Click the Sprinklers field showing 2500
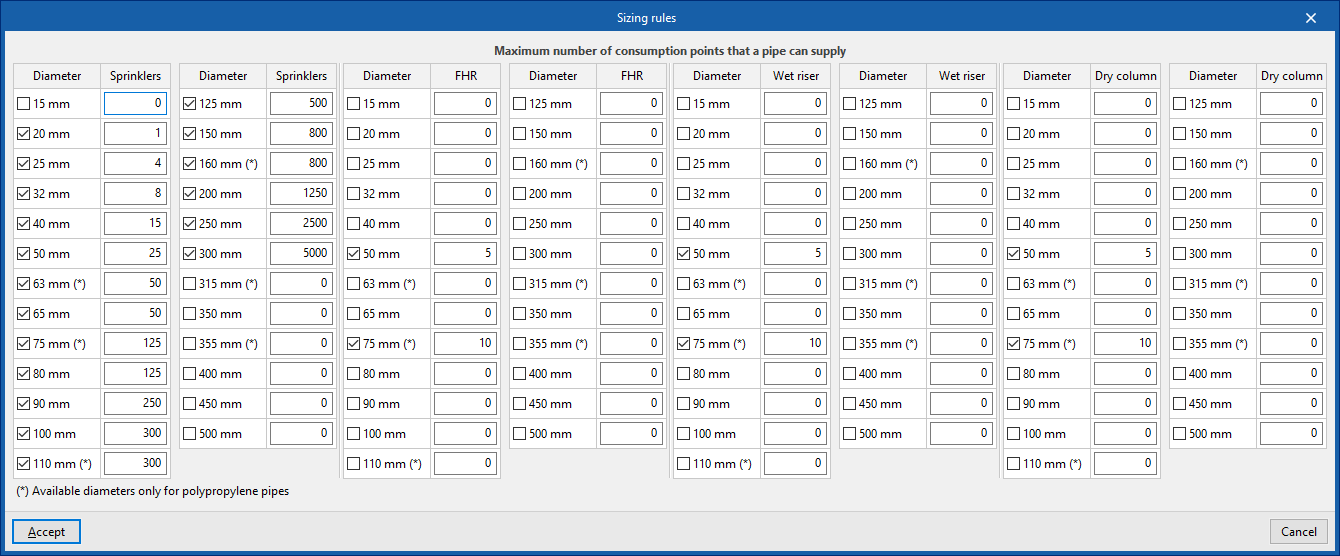1340x556 pixels. [301, 224]
